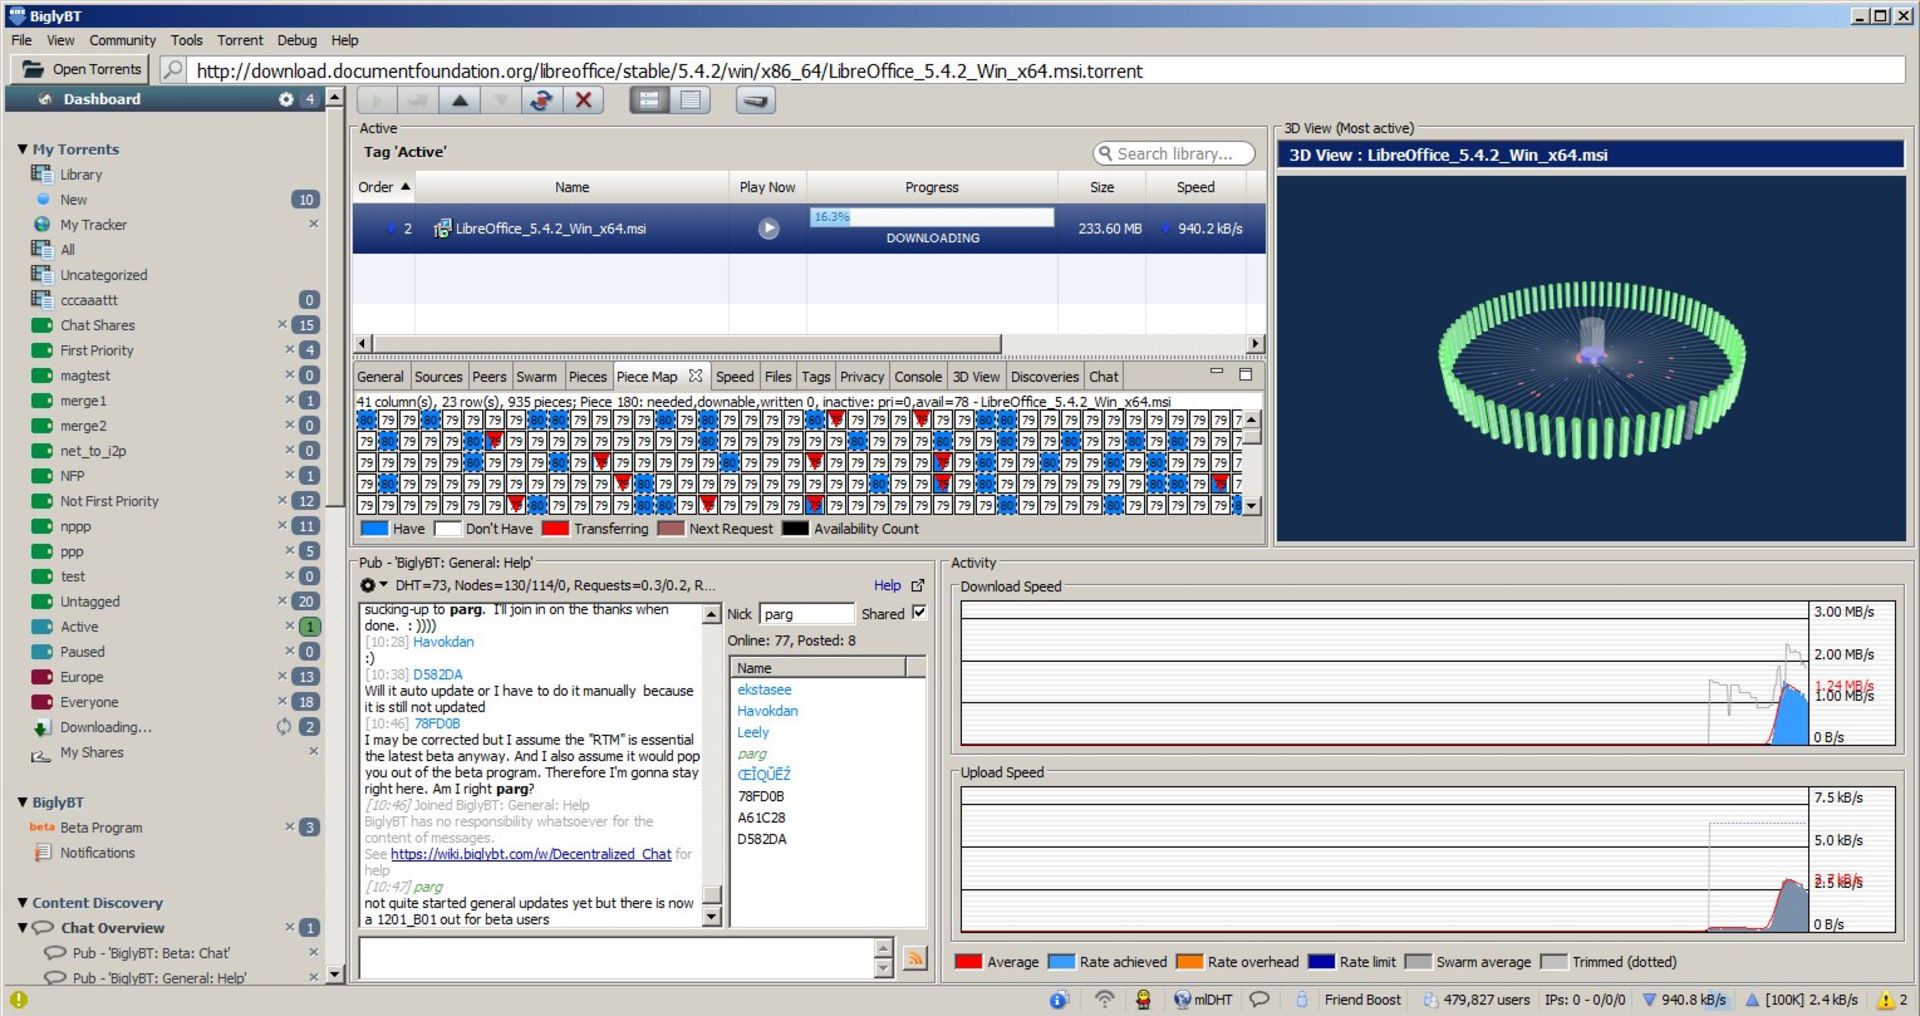Click the blue Have legend color swatch
1920x1016 pixels.
click(374, 529)
